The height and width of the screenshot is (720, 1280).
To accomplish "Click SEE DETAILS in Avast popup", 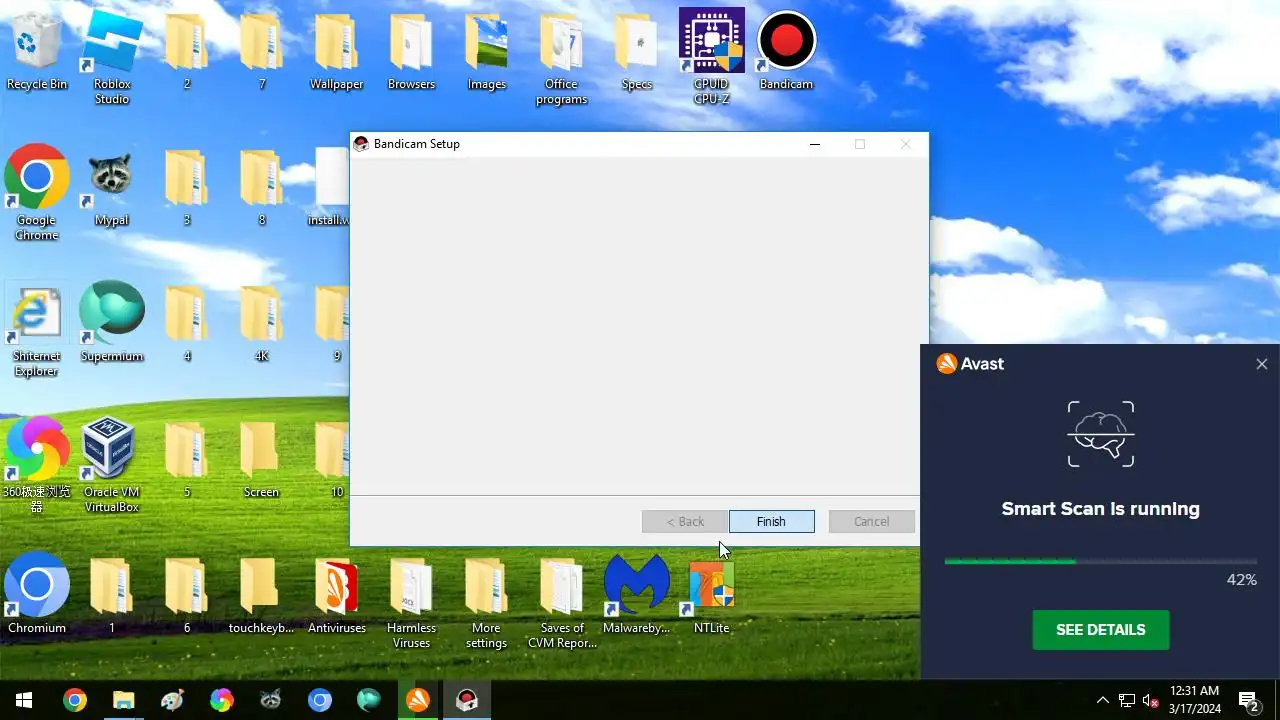I will coord(1100,630).
